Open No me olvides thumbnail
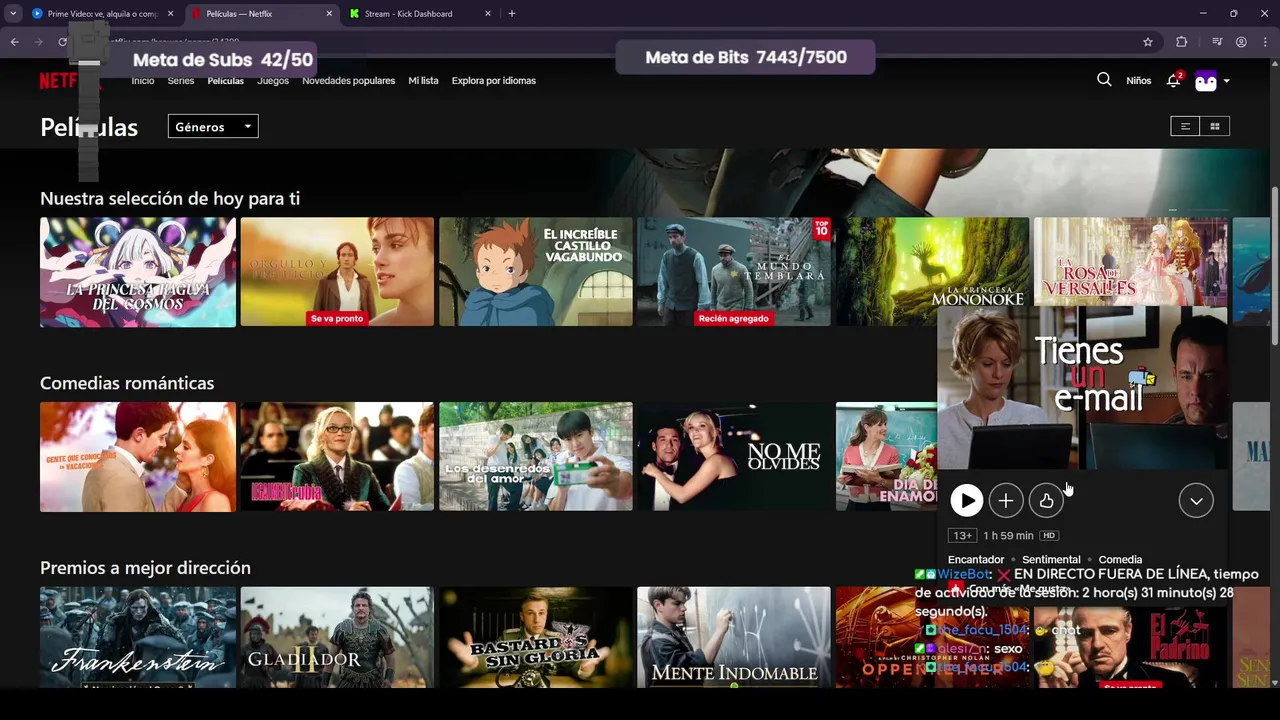Screen dimensions: 1280x720 pos(734,456)
